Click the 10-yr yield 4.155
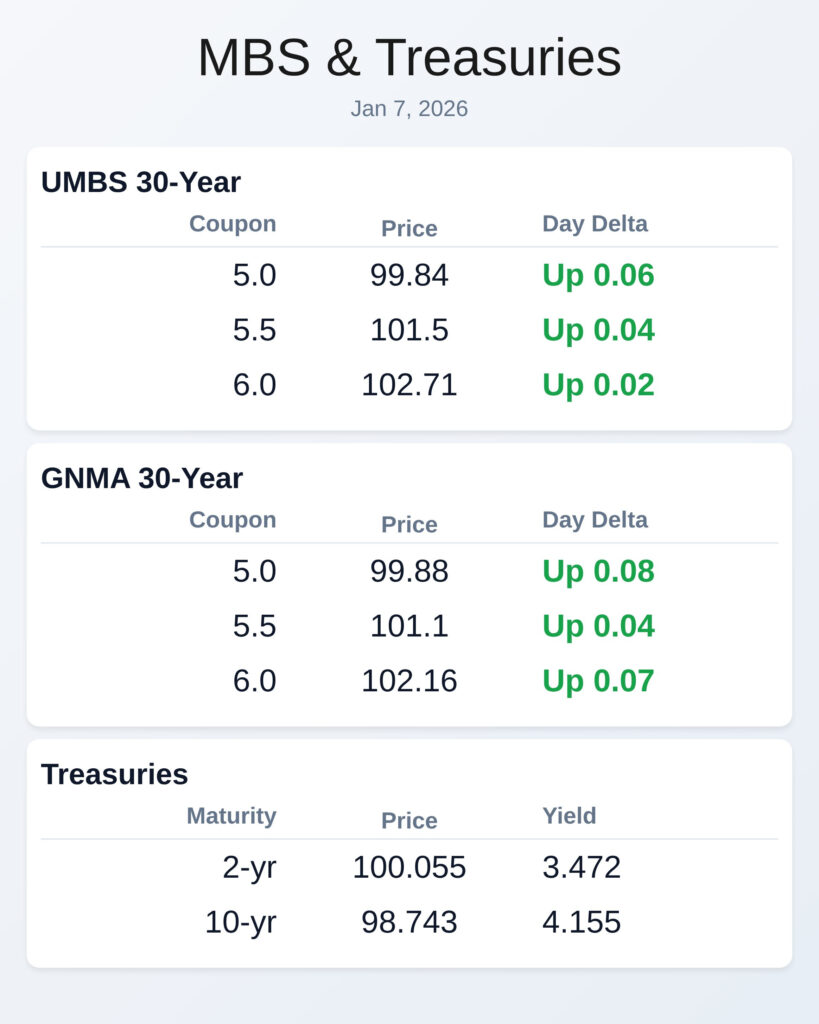The height and width of the screenshot is (1024, 819). pyautogui.click(x=581, y=922)
